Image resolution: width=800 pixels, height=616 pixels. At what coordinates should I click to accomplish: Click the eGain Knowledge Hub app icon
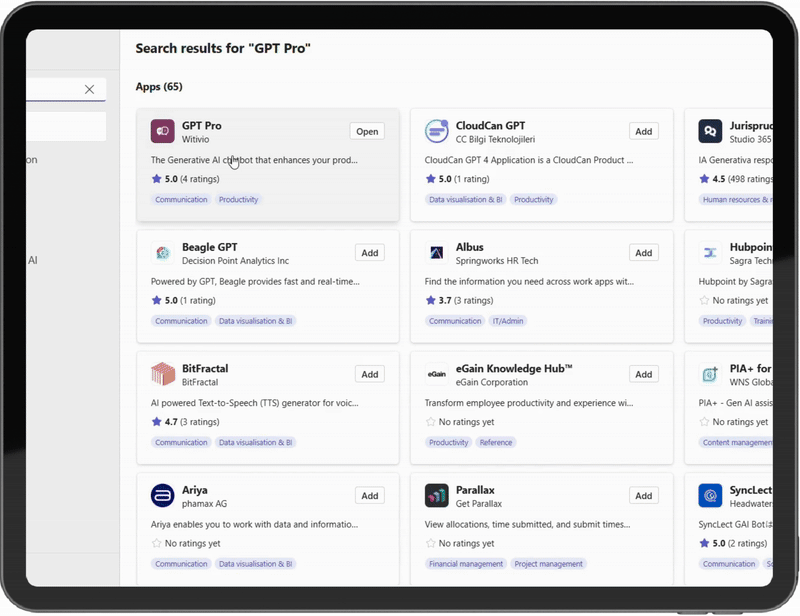(x=437, y=374)
